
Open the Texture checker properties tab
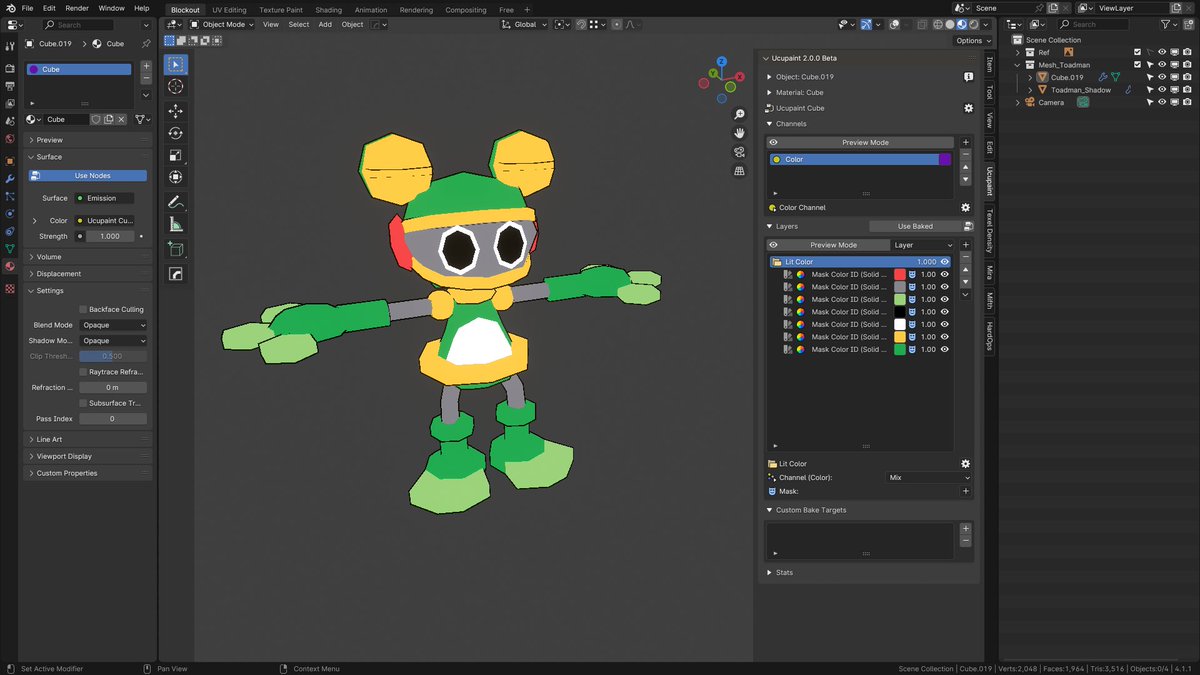point(10,288)
